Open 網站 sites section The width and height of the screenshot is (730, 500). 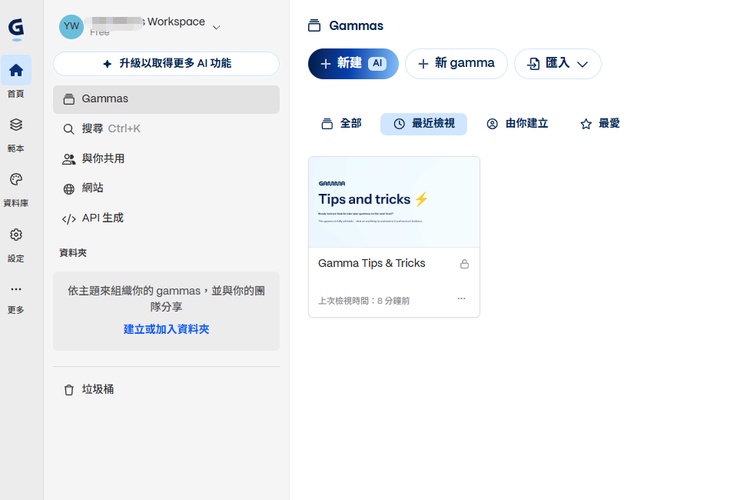pos(166,189)
